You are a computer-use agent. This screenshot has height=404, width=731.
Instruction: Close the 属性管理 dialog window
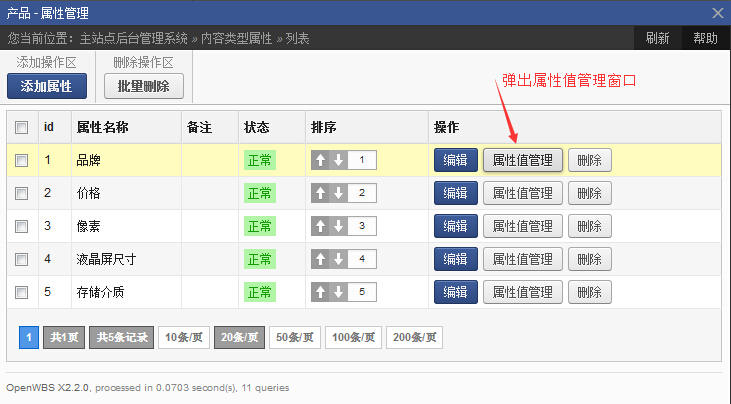[717, 12]
